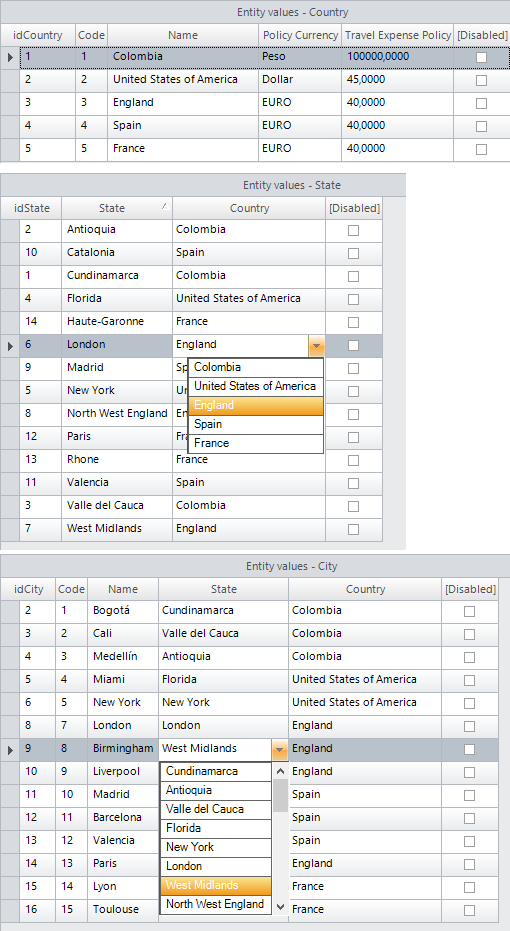The image size is (510, 931).
Task: Click the Entity values - City title bar
Action: click(x=255, y=566)
